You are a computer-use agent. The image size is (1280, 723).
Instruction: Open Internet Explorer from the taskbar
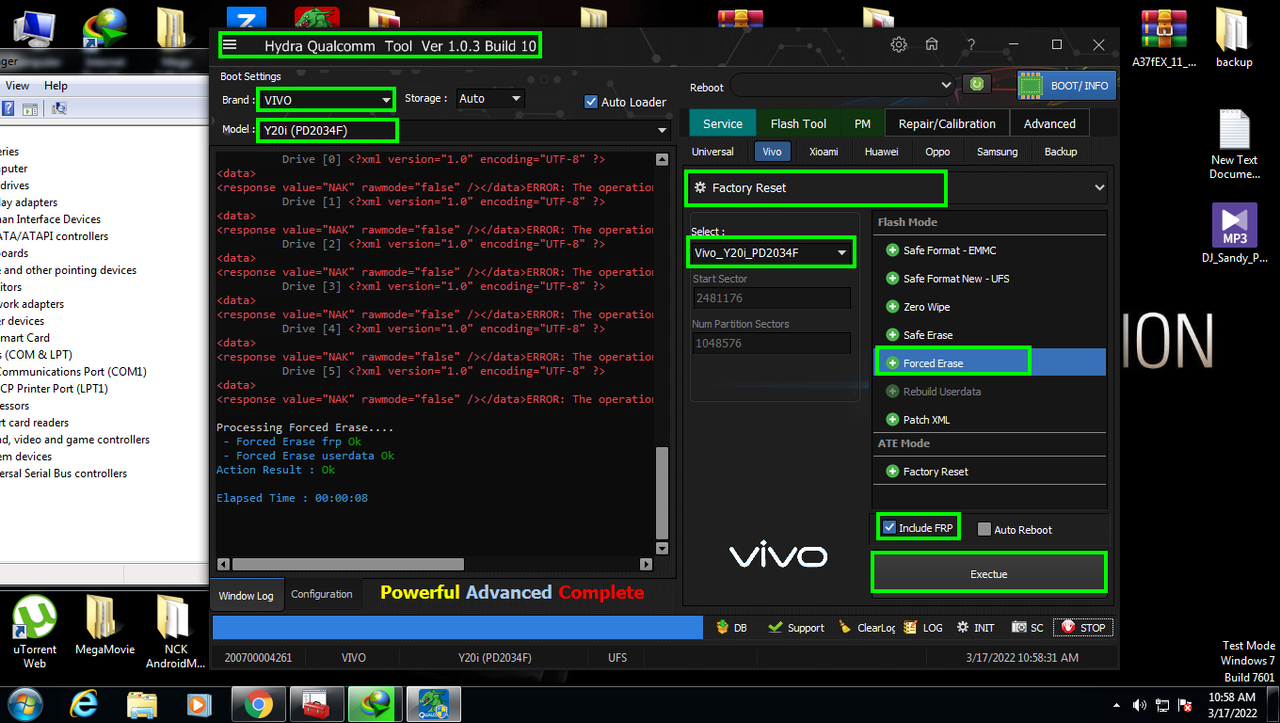pos(85,705)
